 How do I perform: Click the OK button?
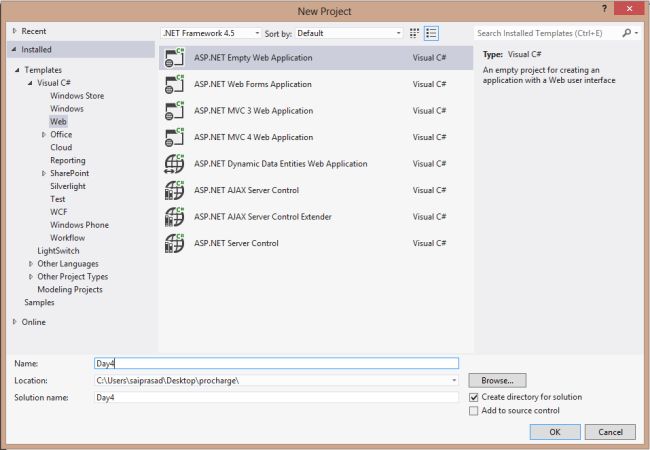[555, 432]
